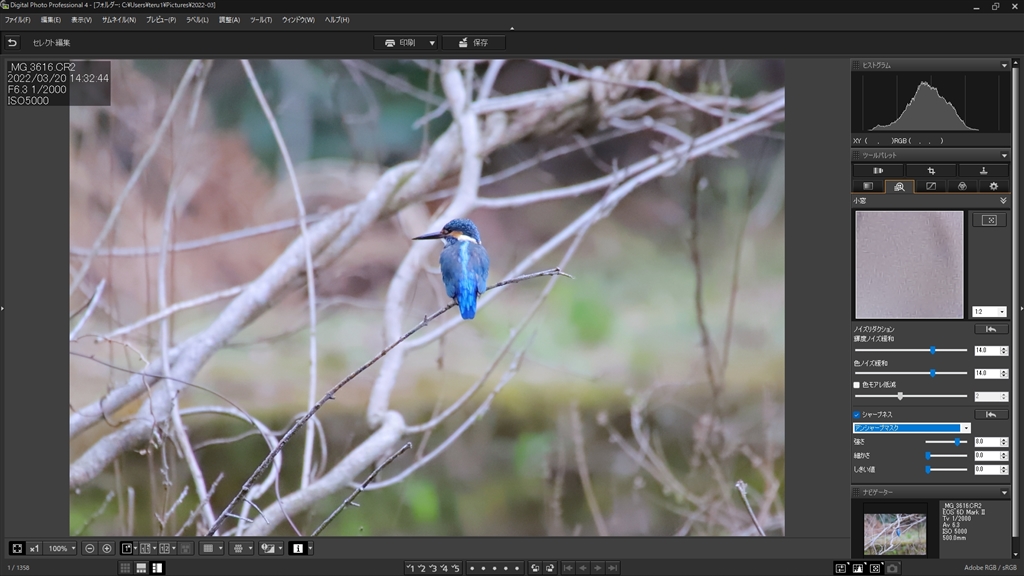
Task: Click the 輝度ノイズ緩和 slider handle
Action: coord(933,351)
